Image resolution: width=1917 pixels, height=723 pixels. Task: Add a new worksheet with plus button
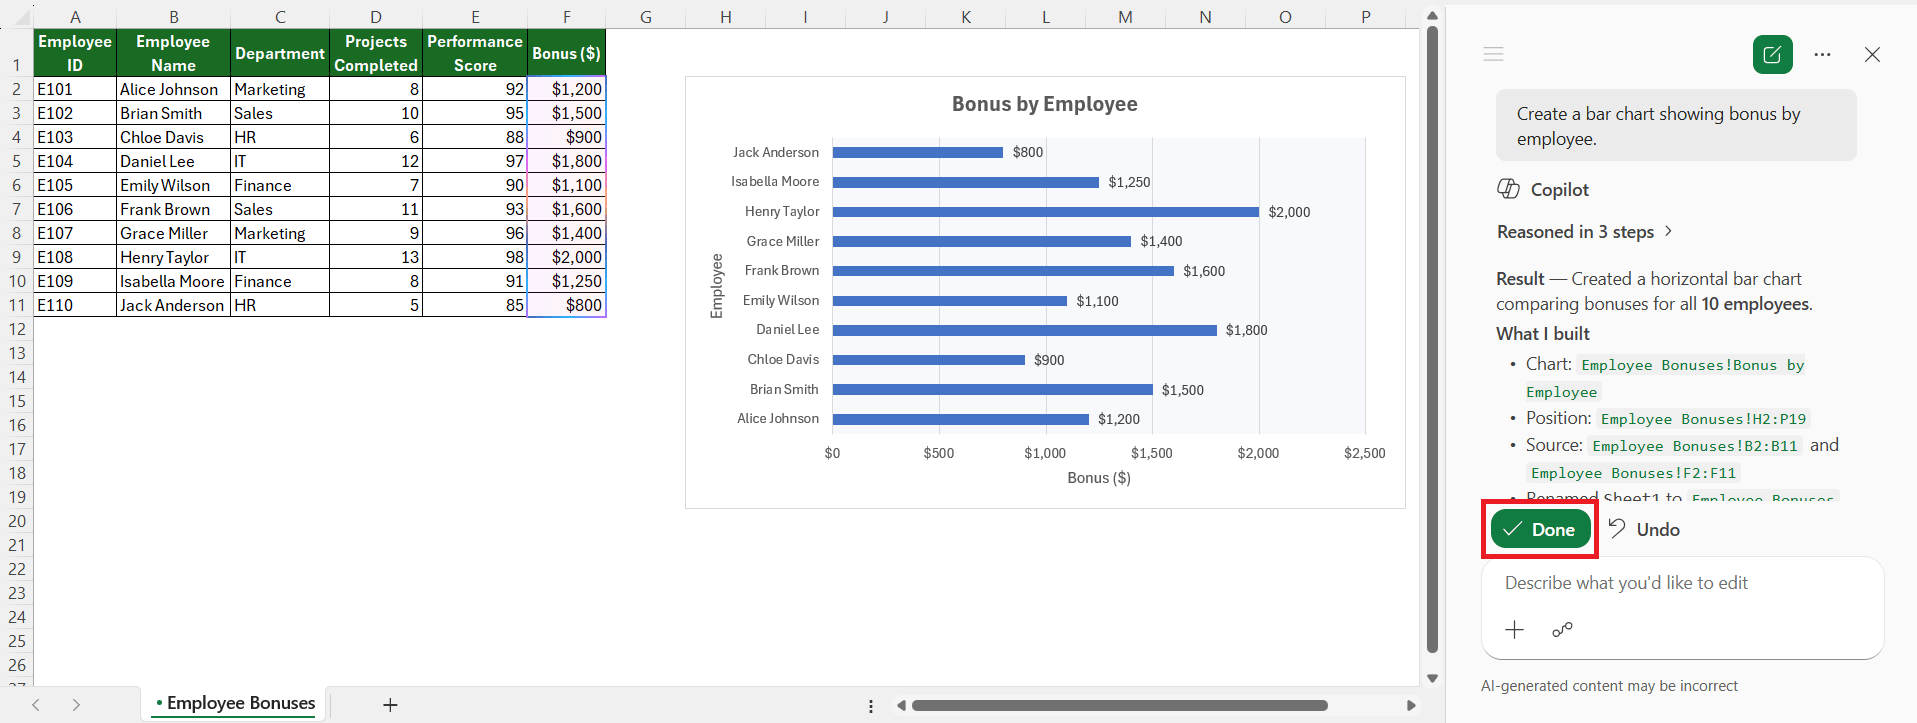390,705
